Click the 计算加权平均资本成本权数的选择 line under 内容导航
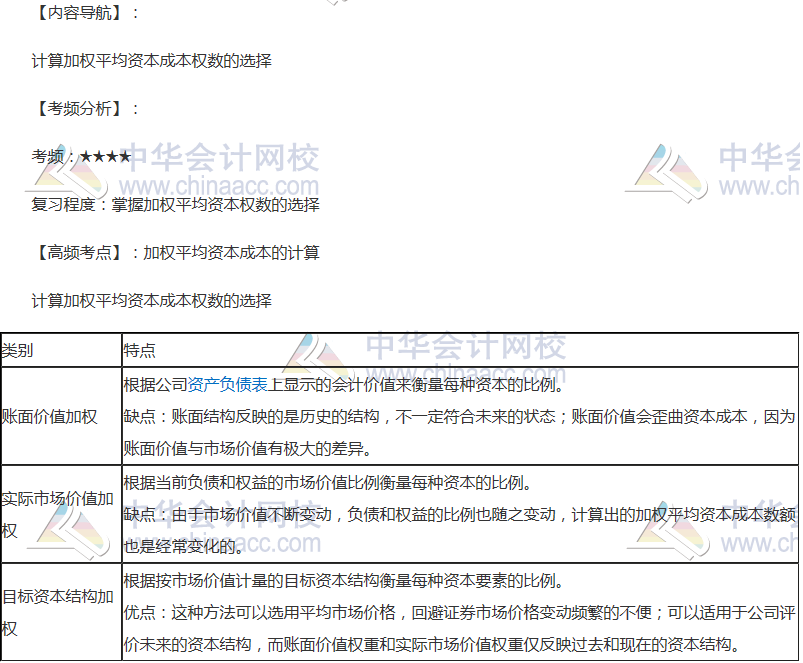This screenshot has height=663, width=803. [152, 61]
